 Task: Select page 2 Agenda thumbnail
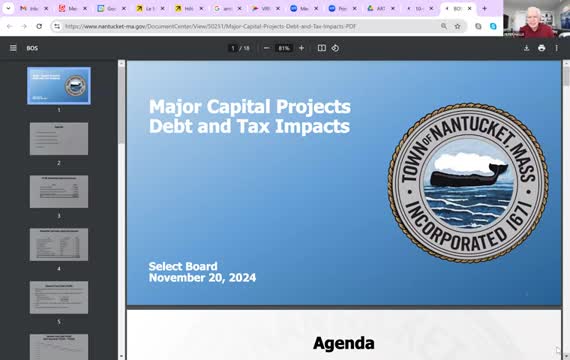(59, 139)
